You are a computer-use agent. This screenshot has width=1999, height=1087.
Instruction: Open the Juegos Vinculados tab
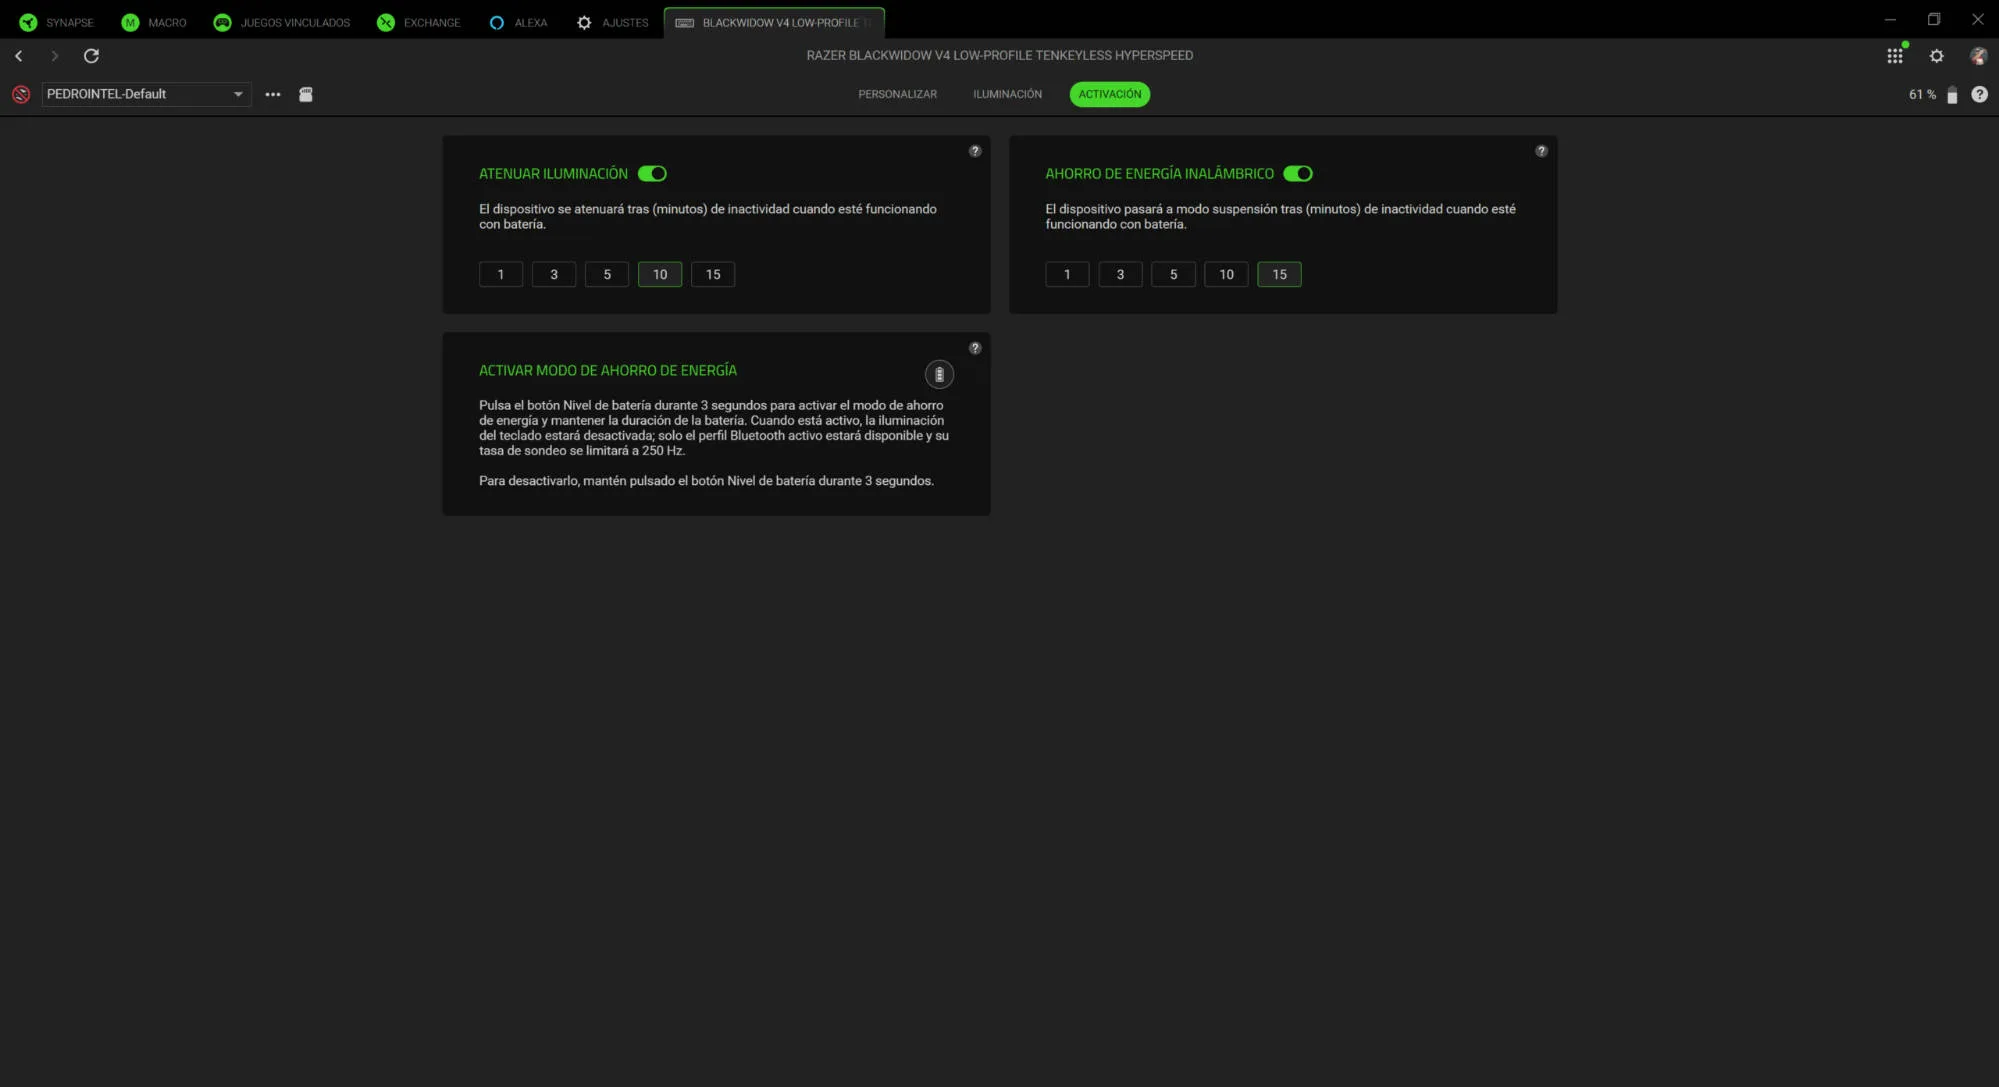pos(282,22)
